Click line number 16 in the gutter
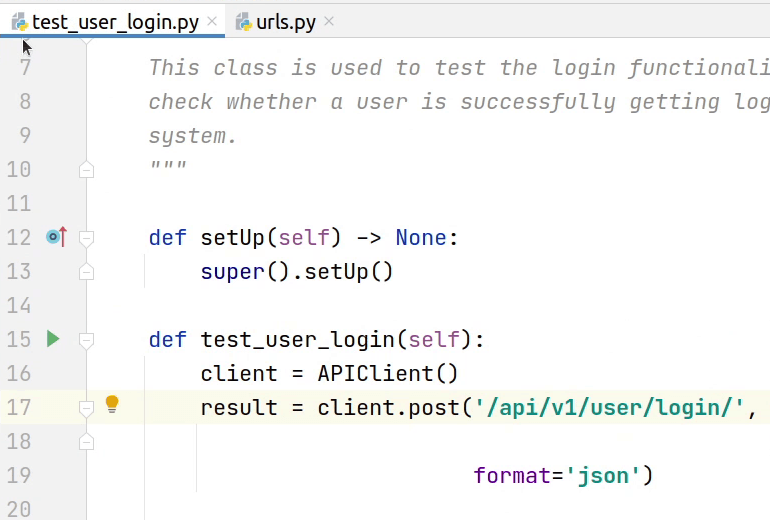 (19, 373)
